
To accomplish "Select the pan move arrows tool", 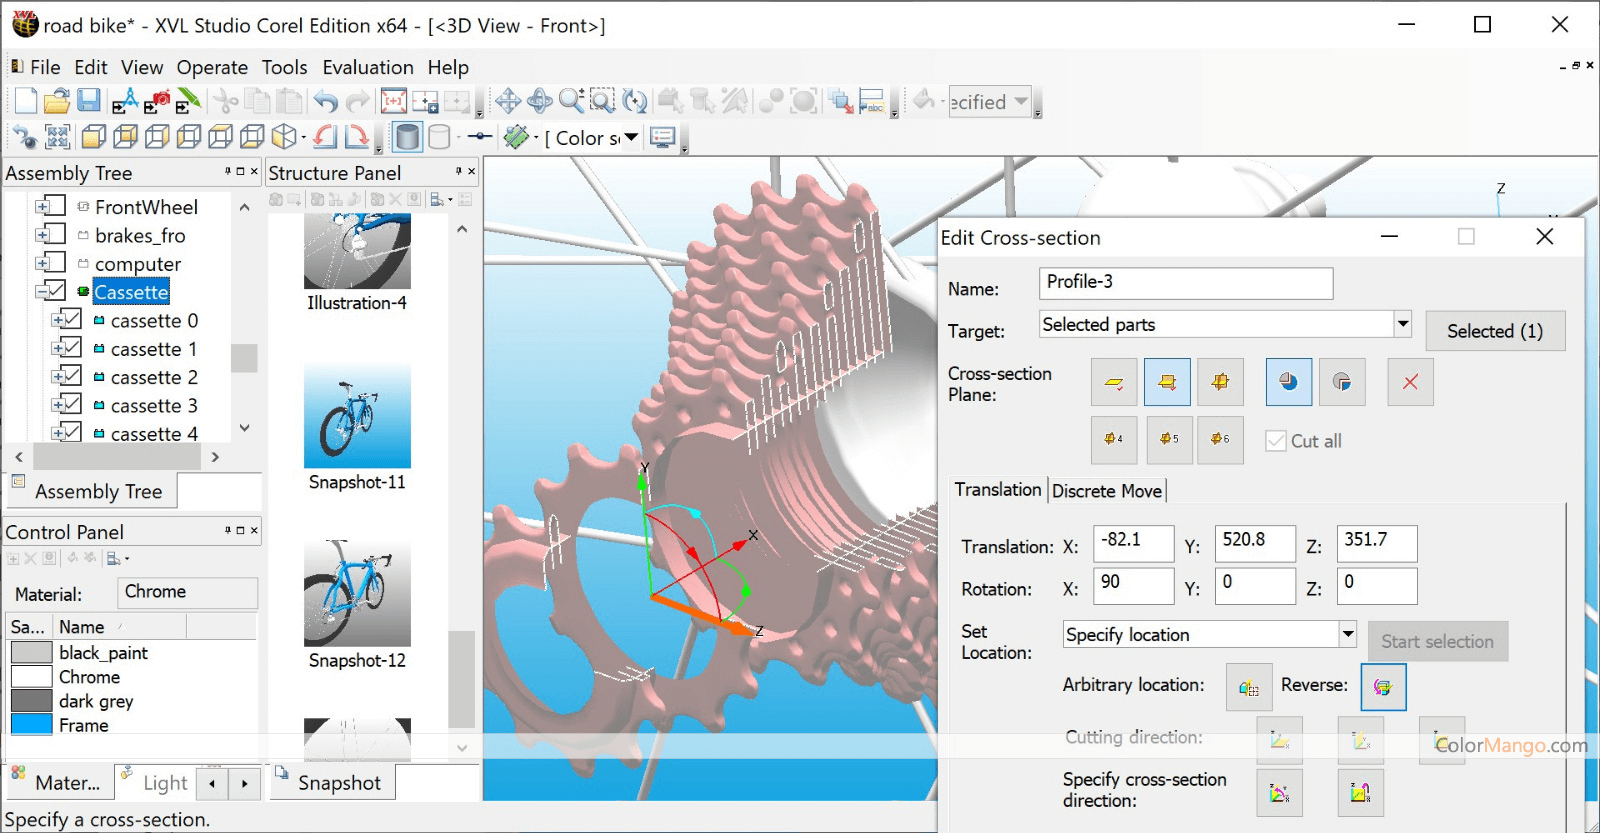I will (x=508, y=101).
